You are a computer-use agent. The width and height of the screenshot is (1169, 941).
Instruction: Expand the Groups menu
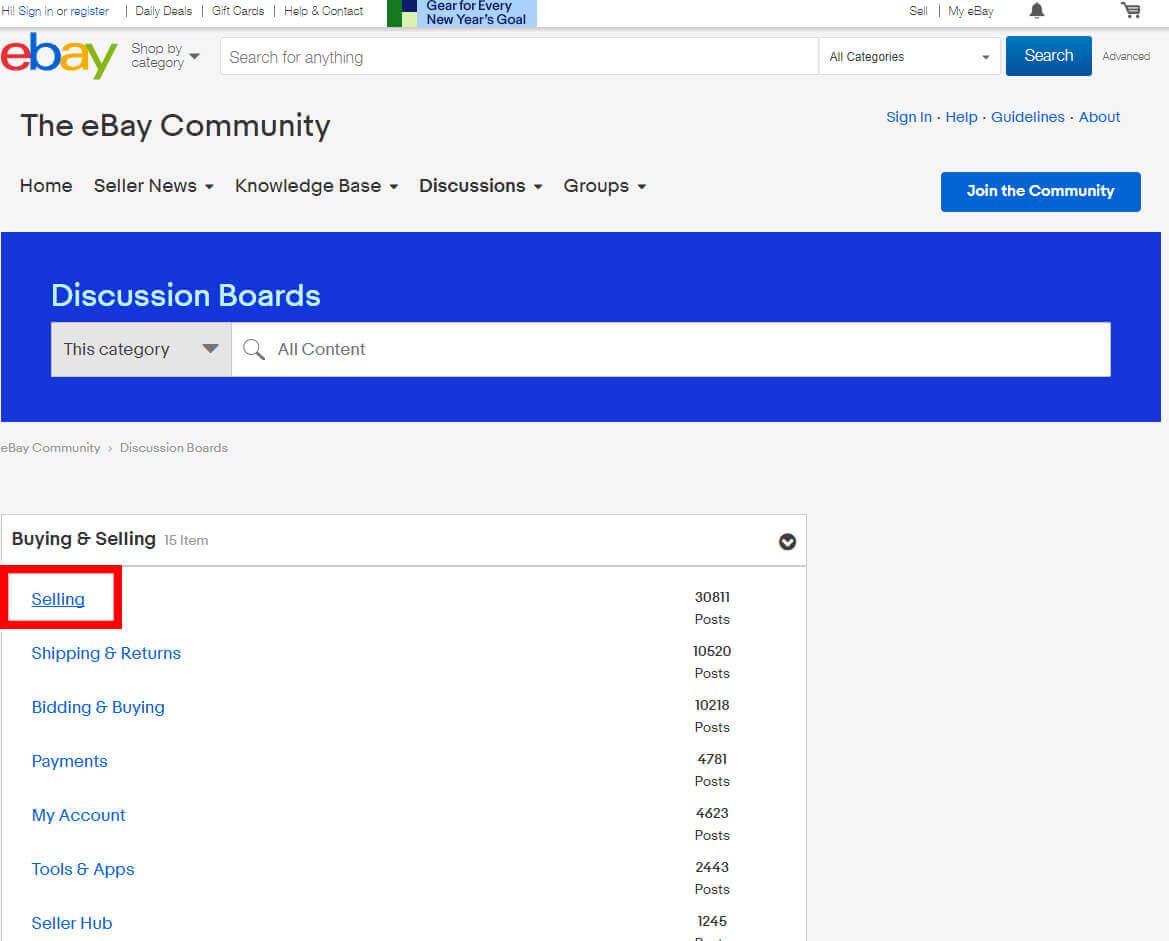tap(604, 186)
